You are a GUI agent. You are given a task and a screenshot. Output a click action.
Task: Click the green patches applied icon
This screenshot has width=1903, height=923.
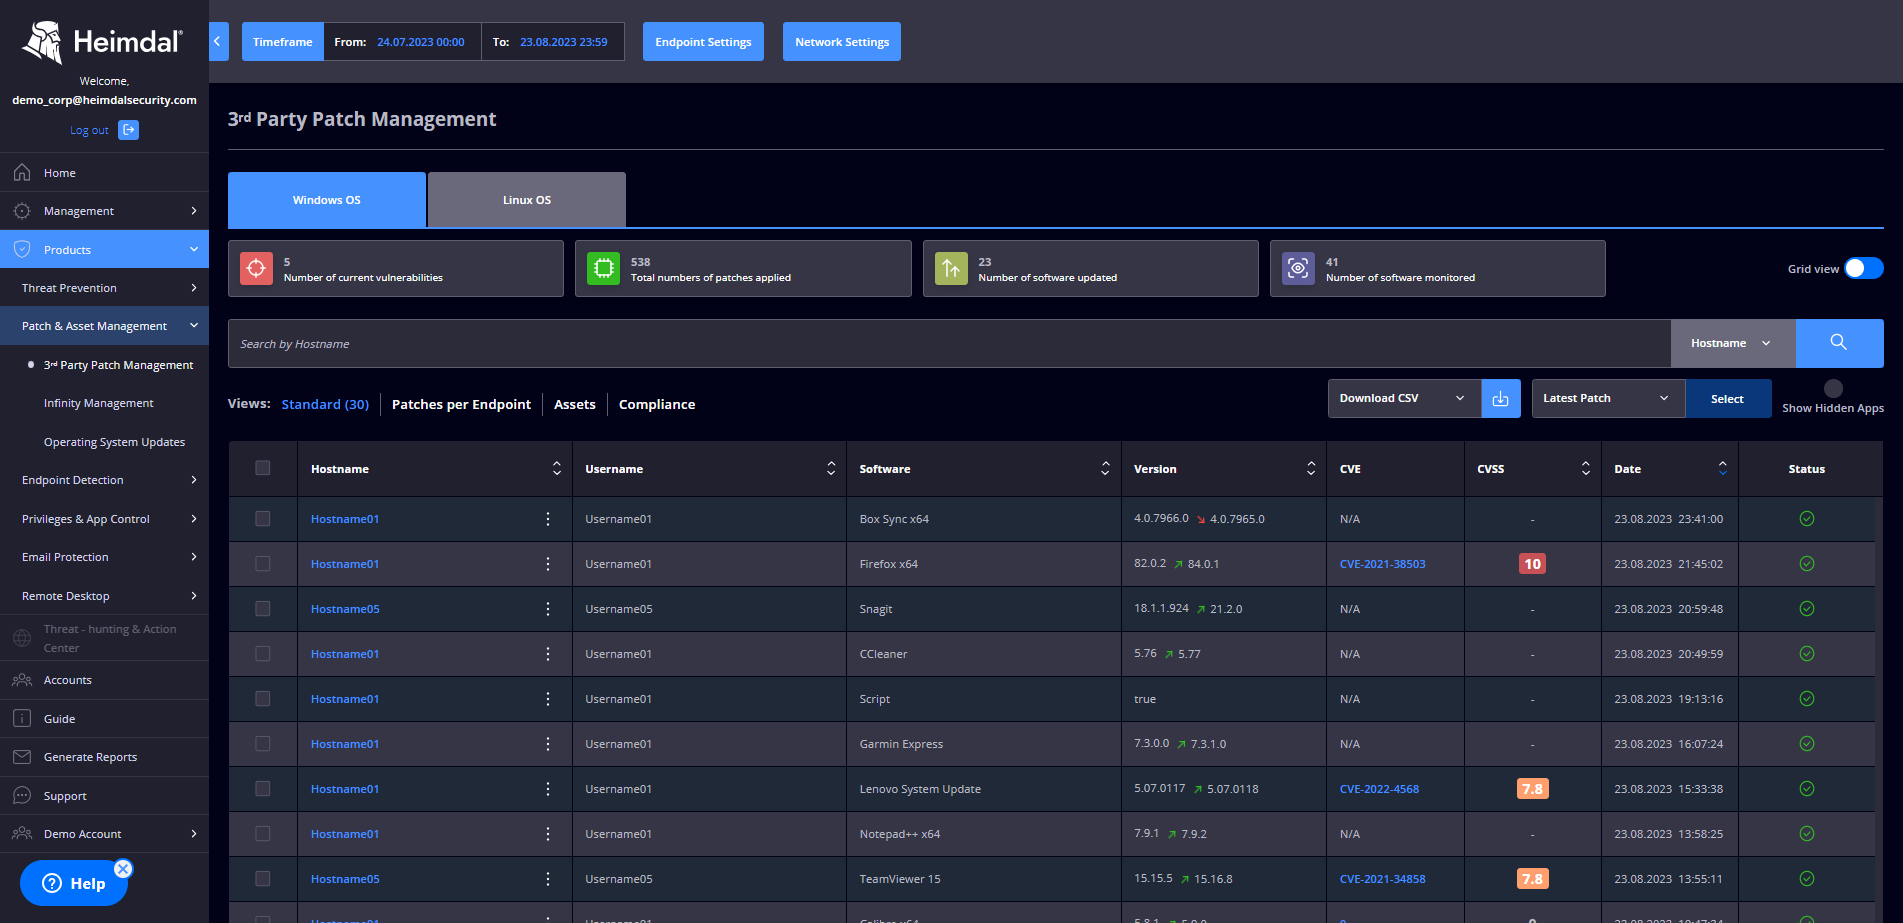[603, 268]
